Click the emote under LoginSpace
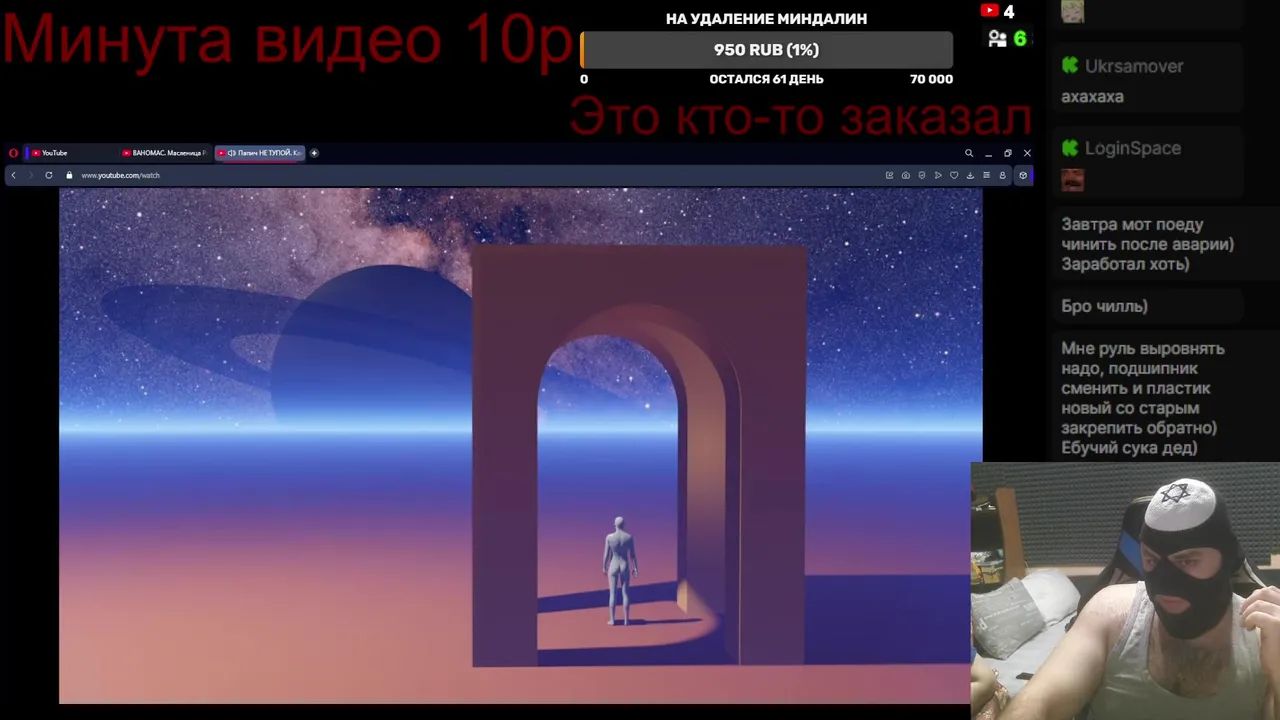Viewport: 1280px width, 720px height. (x=1072, y=180)
